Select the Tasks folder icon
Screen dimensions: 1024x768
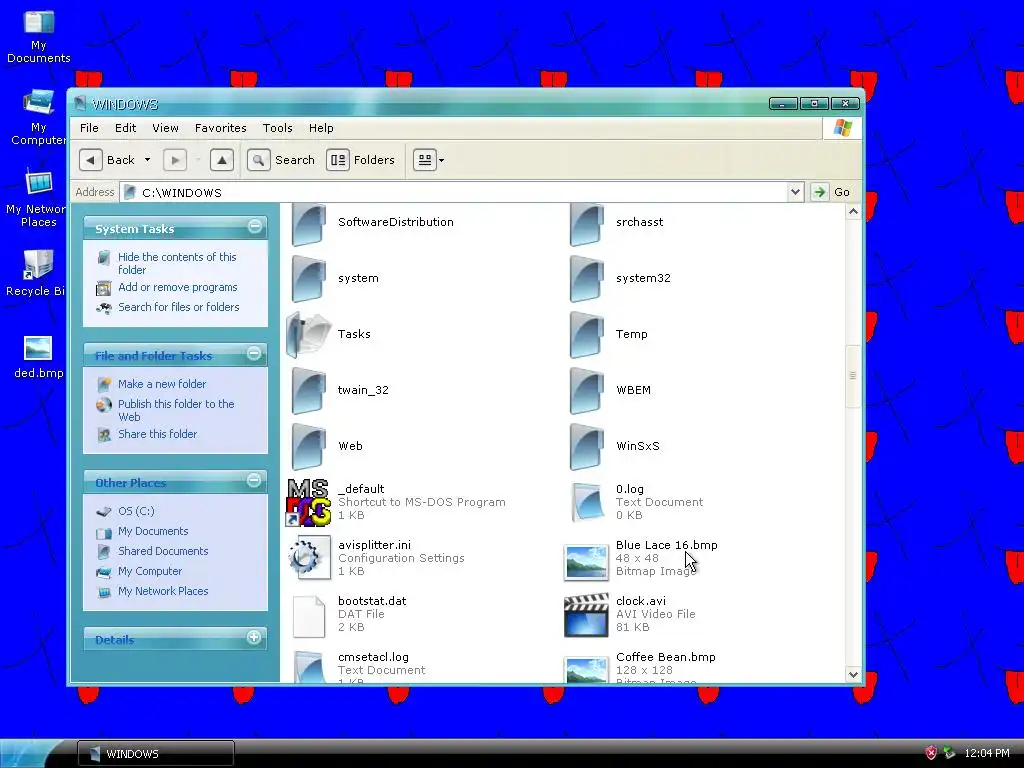point(308,335)
